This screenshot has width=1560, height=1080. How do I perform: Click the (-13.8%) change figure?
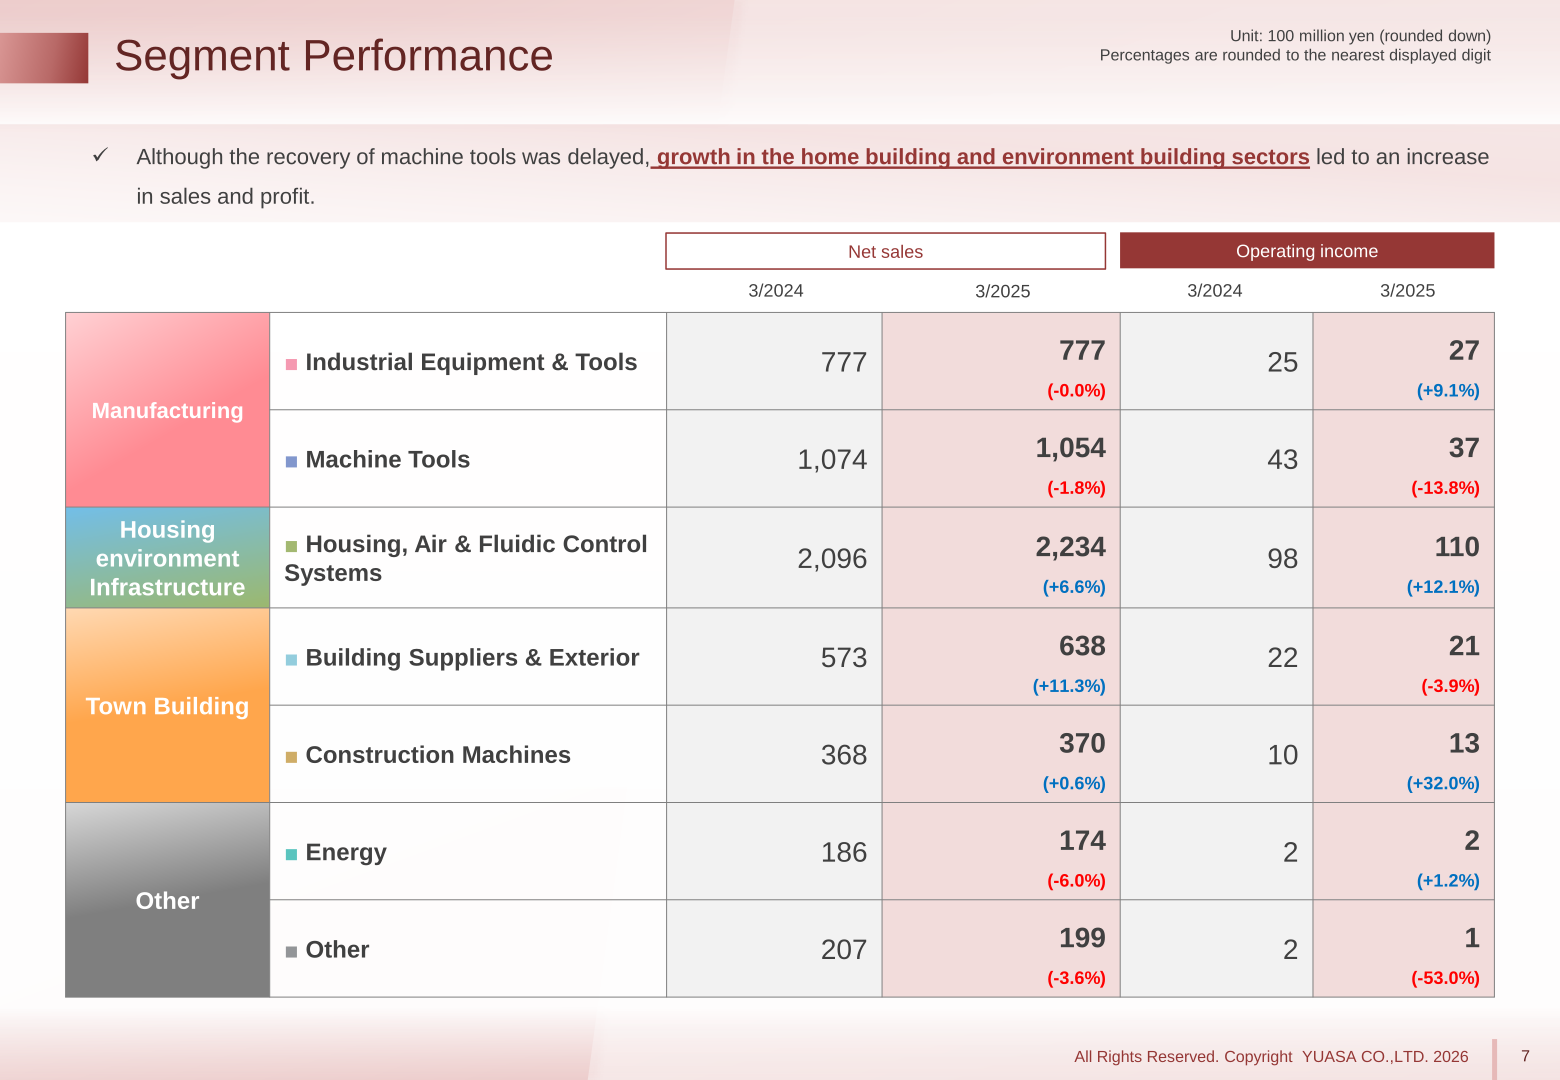coord(1445,488)
